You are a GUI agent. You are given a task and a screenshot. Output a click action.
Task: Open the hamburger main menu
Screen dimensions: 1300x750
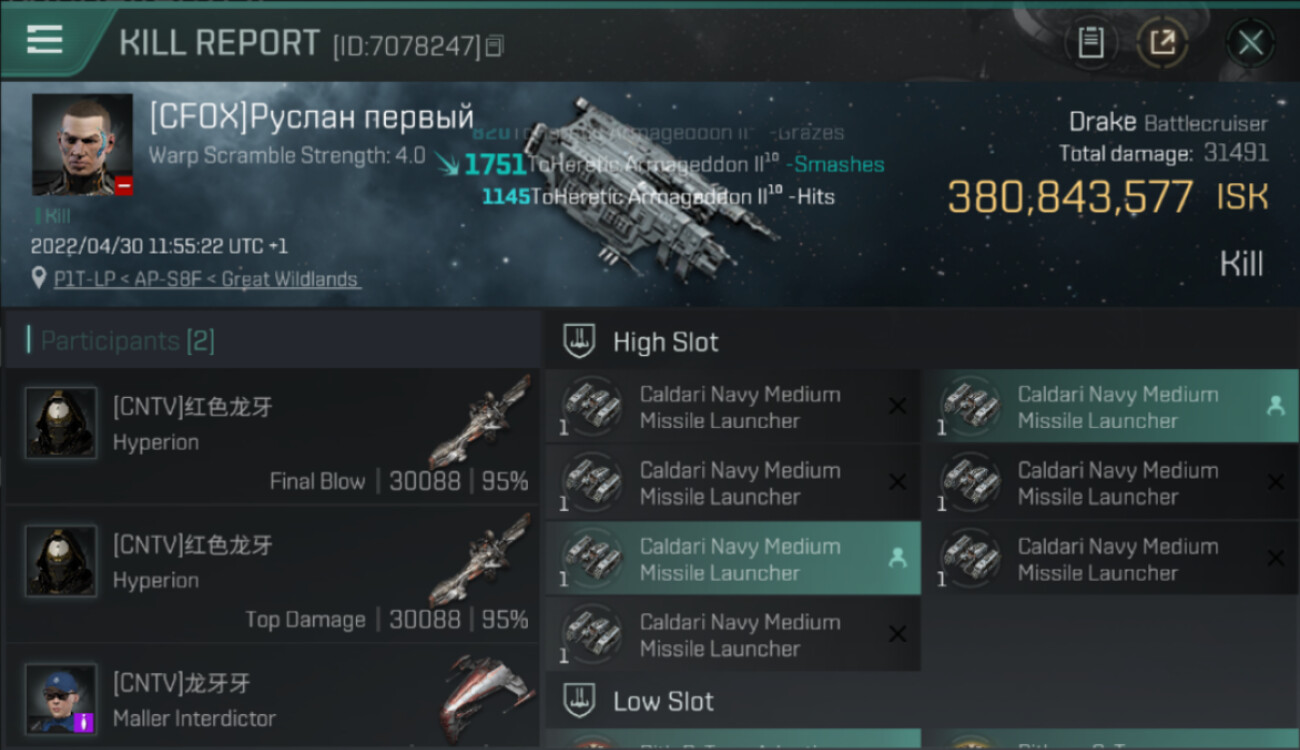point(45,40)
